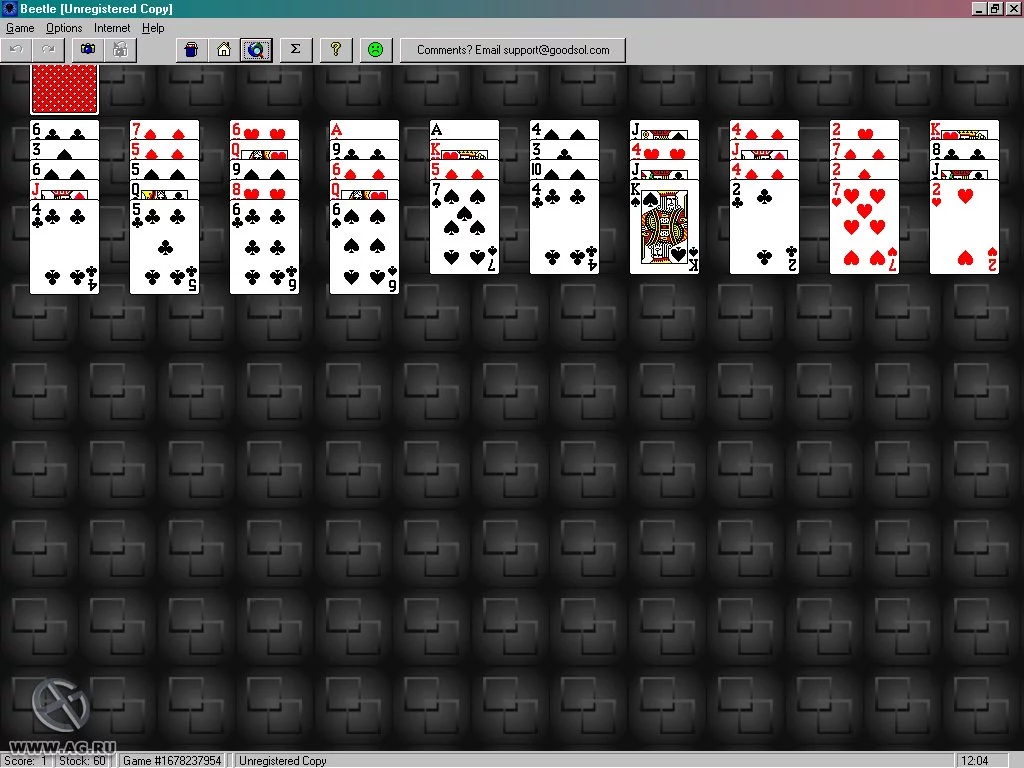Screen dimensions: 1024x768
Task: Open statistics with the sigma icon
Action: [295, 50]
